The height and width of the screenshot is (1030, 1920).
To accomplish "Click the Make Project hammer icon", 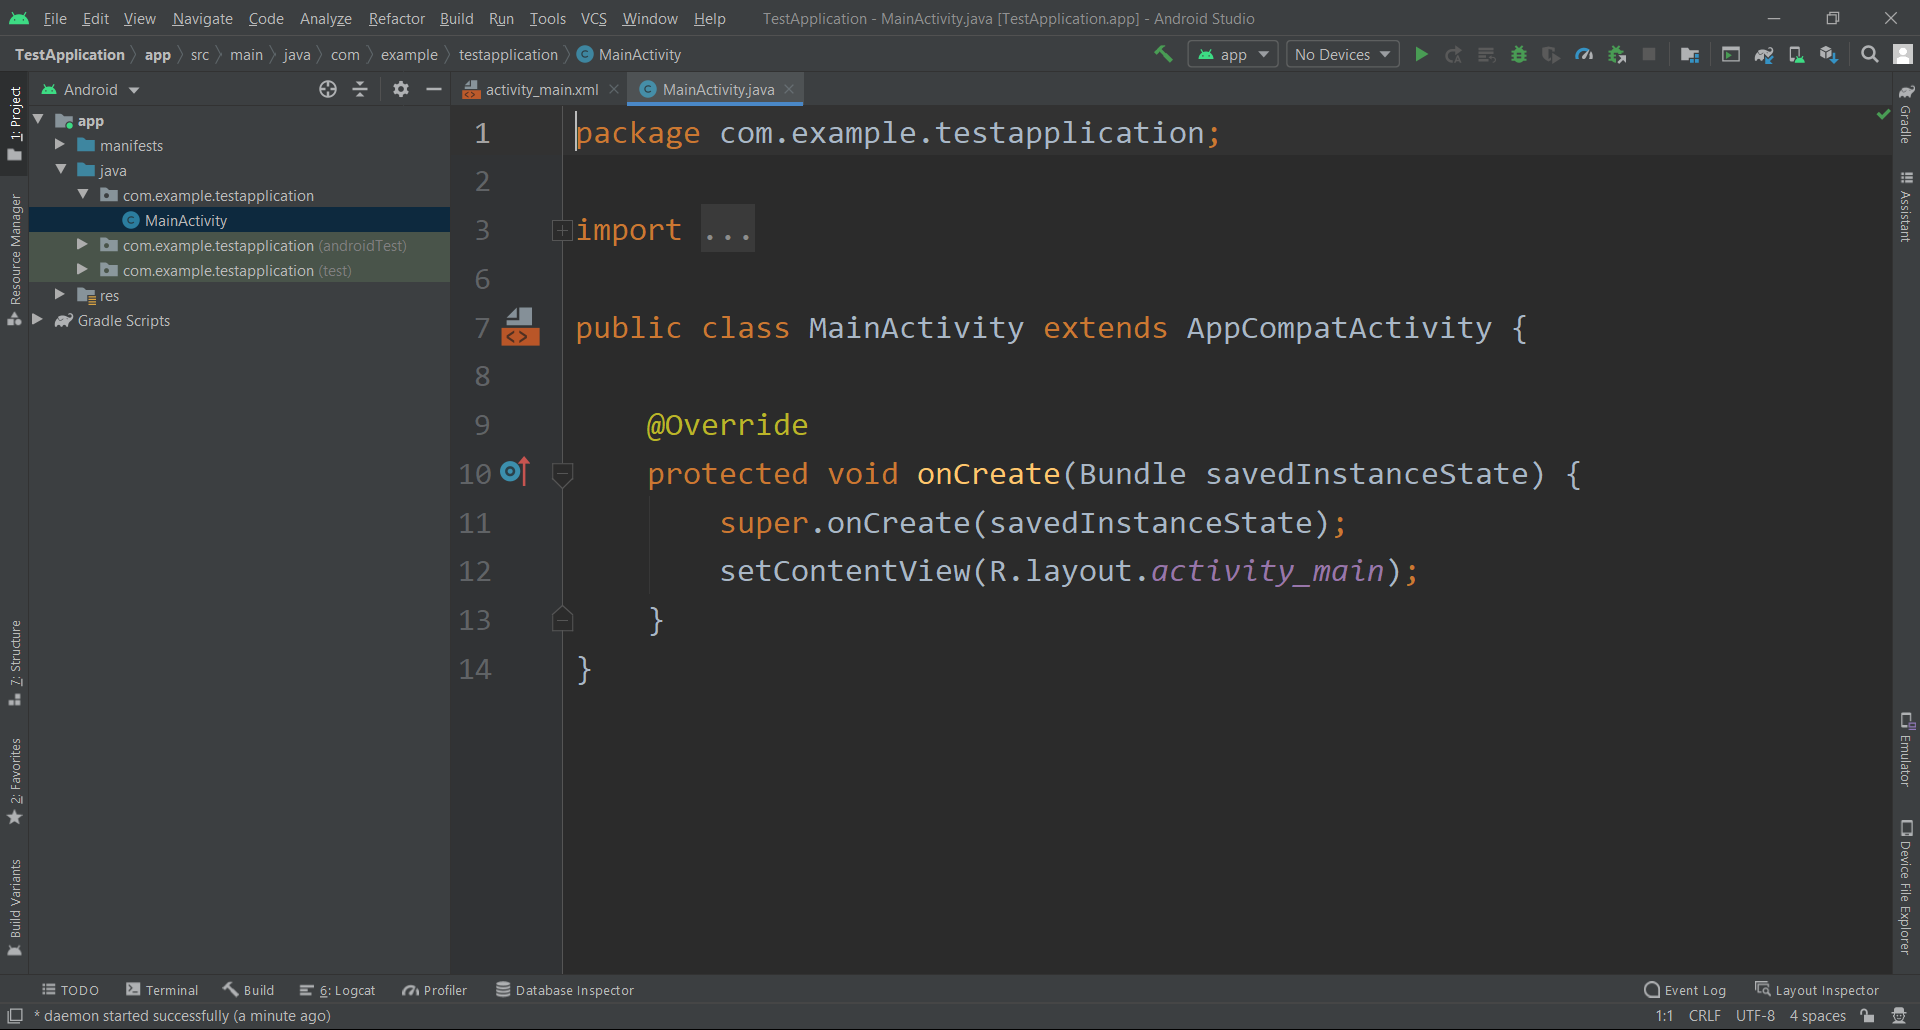I will pyautogui.click(x=1163, y=54).
